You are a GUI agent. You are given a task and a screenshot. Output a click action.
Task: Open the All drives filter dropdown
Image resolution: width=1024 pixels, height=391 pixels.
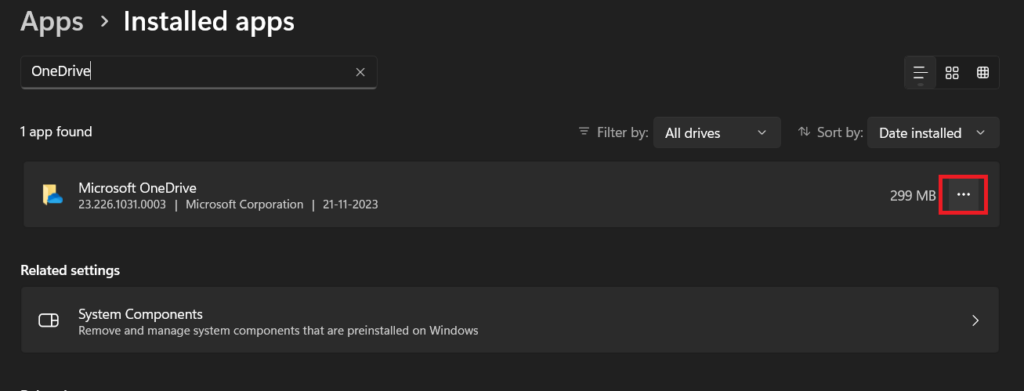click(717, 133)
